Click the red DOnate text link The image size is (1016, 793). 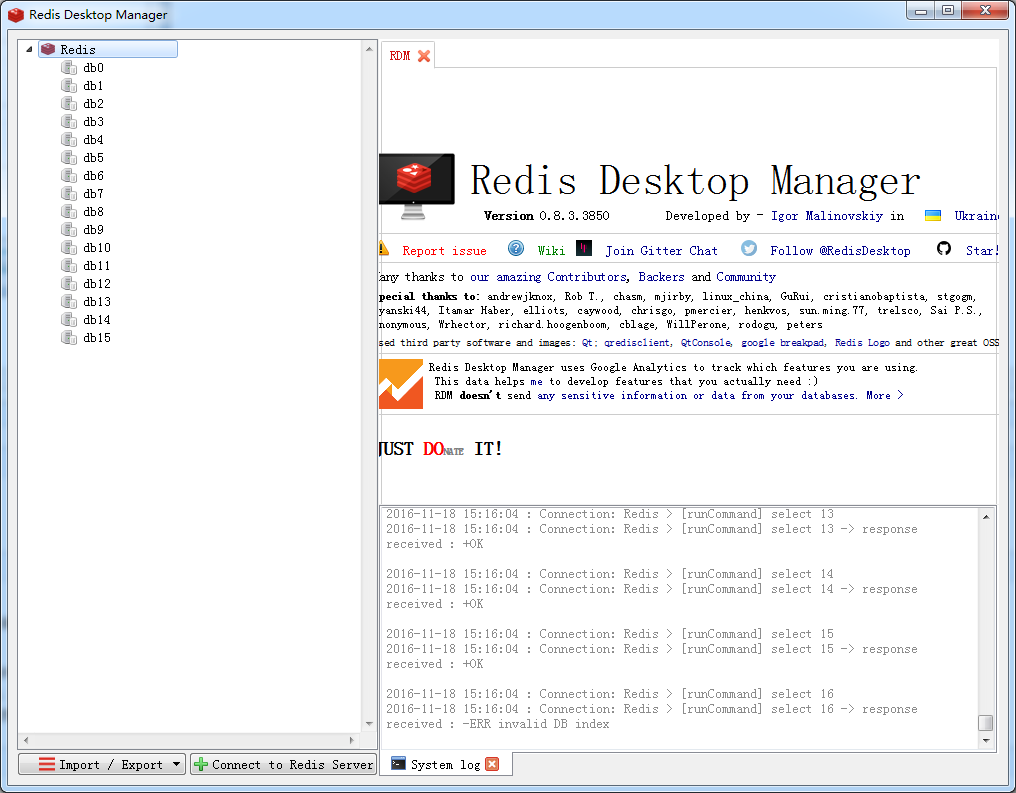443,449
